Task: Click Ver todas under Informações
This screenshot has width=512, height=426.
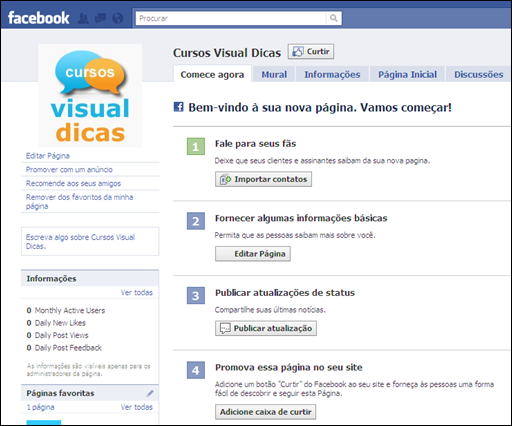Action: (x=136, y=292)
